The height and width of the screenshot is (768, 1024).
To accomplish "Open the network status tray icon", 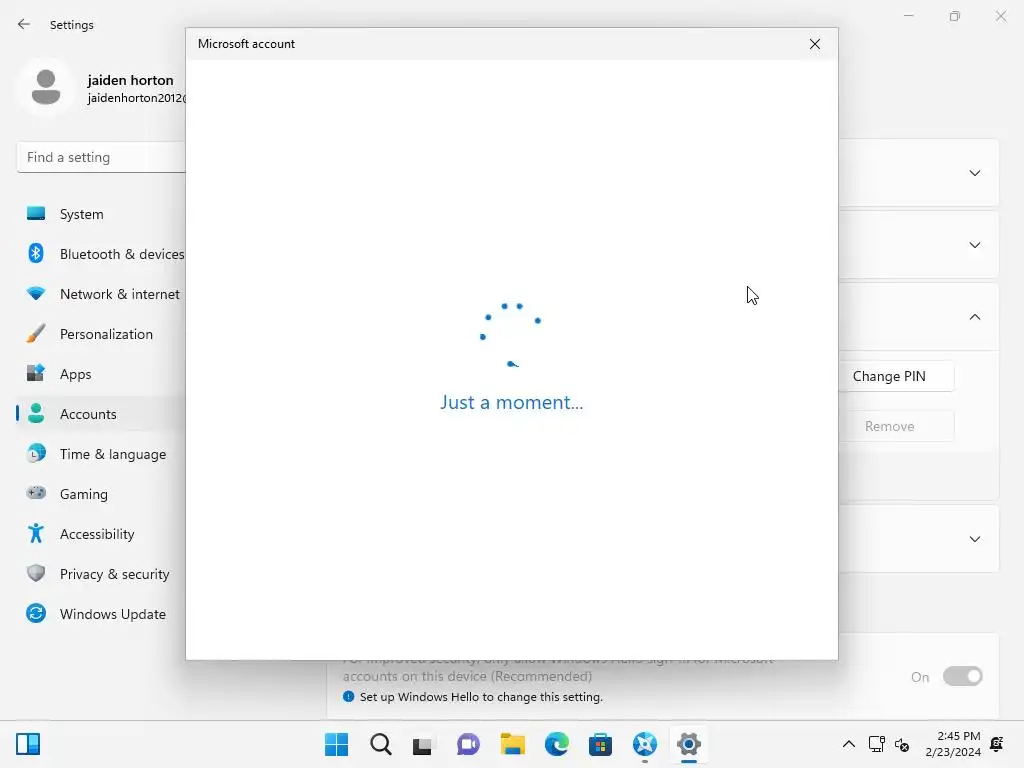I will 876,744.
